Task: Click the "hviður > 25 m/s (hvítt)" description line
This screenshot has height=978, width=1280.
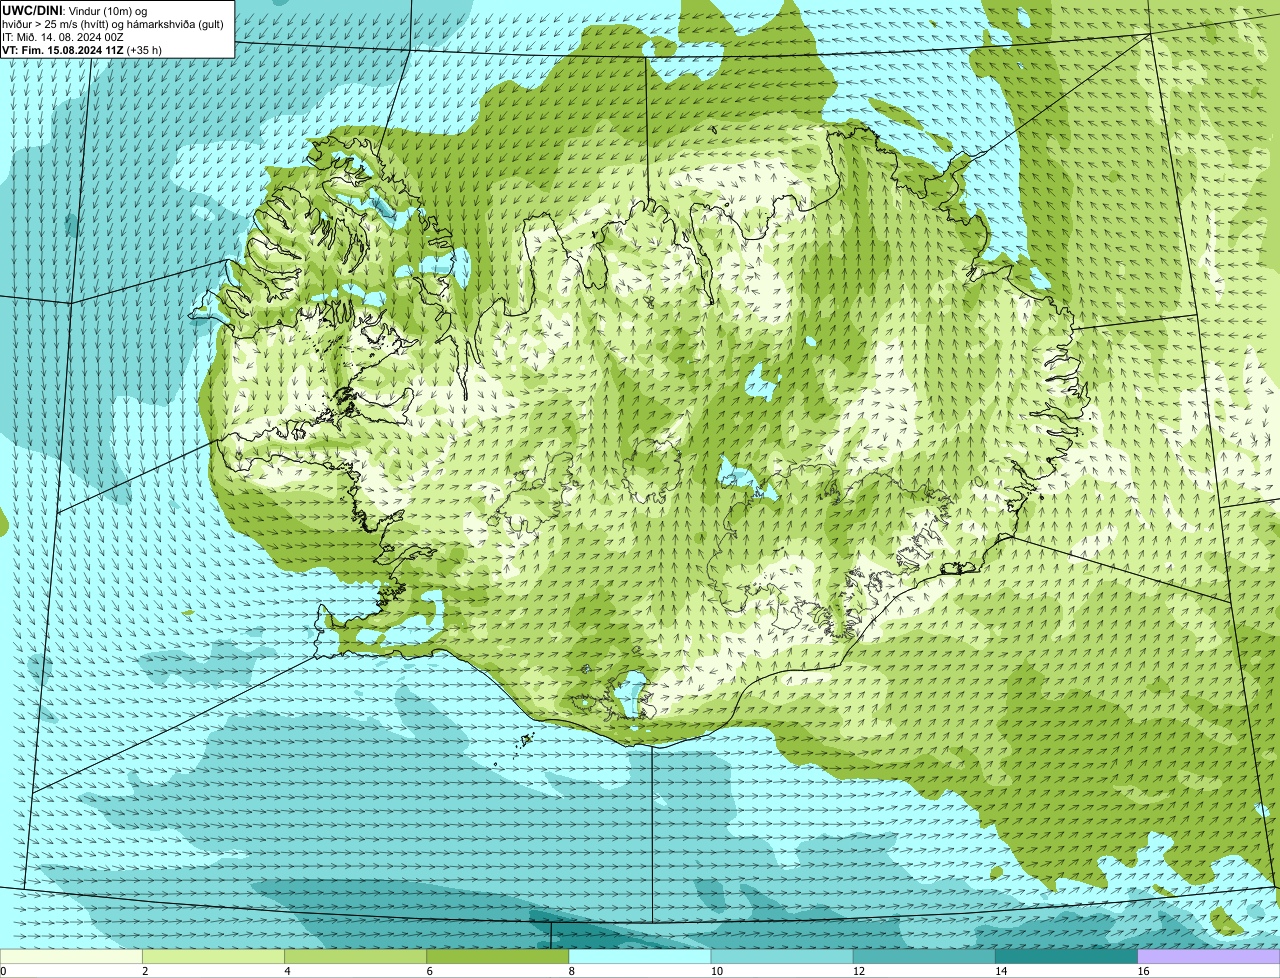Action: pos(113,24)
